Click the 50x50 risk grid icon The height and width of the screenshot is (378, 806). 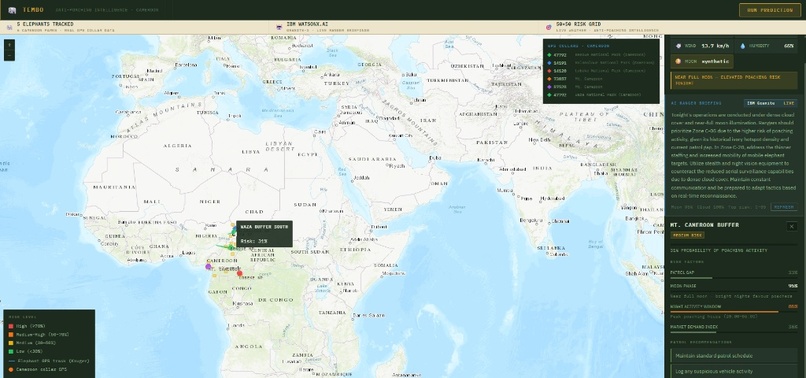click(x=549, y=27)
